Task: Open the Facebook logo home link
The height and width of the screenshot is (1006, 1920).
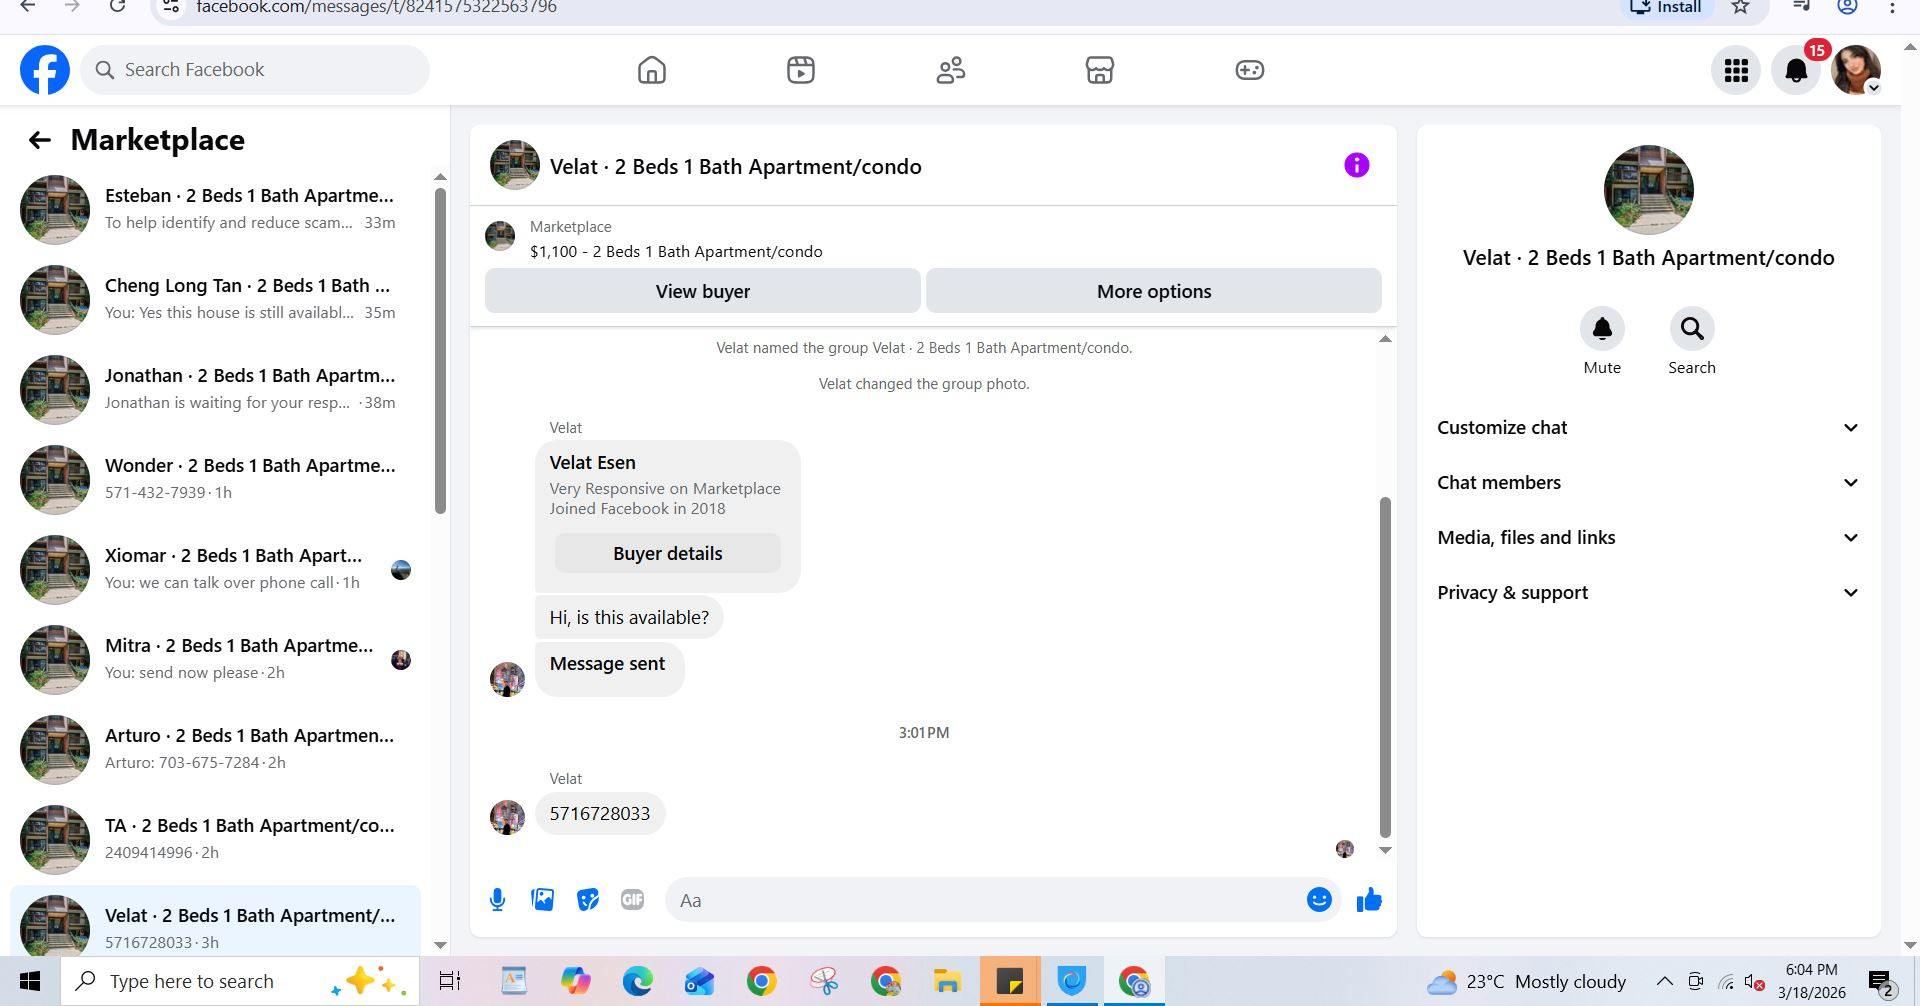Action: pos(45,70)
